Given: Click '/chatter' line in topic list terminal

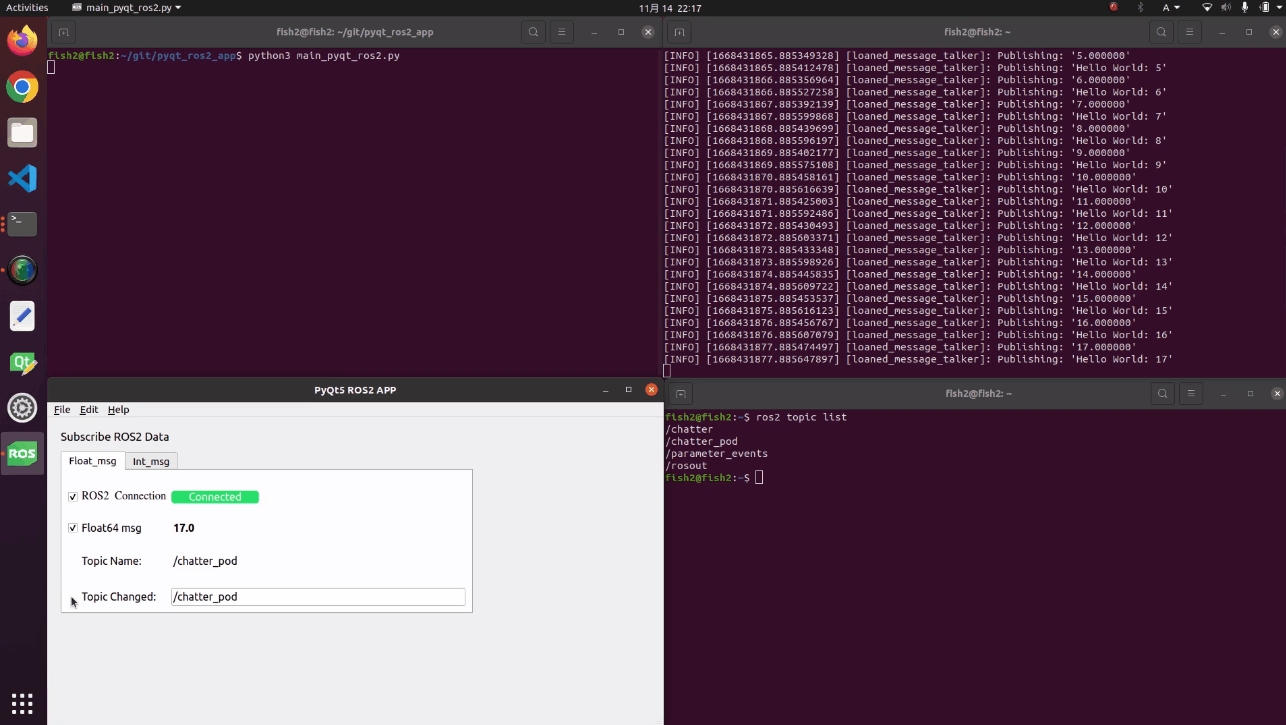Looking at the screenshot, I should (x=689, y=430).
